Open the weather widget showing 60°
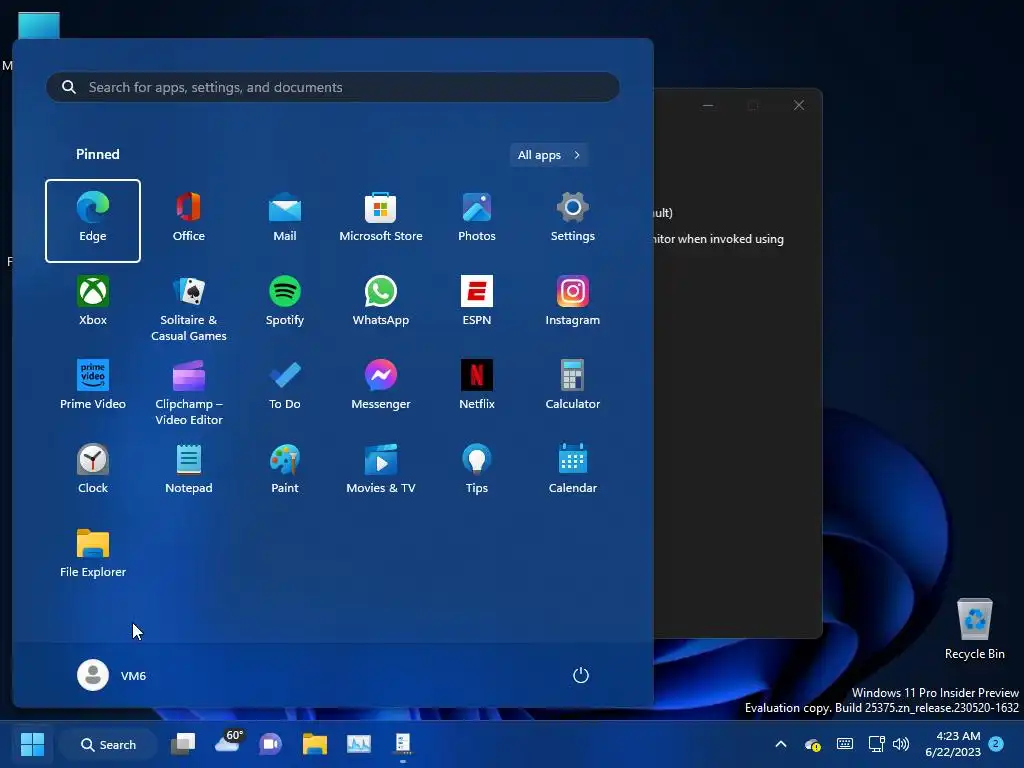 pyautogui.click(x=228, y=743)
